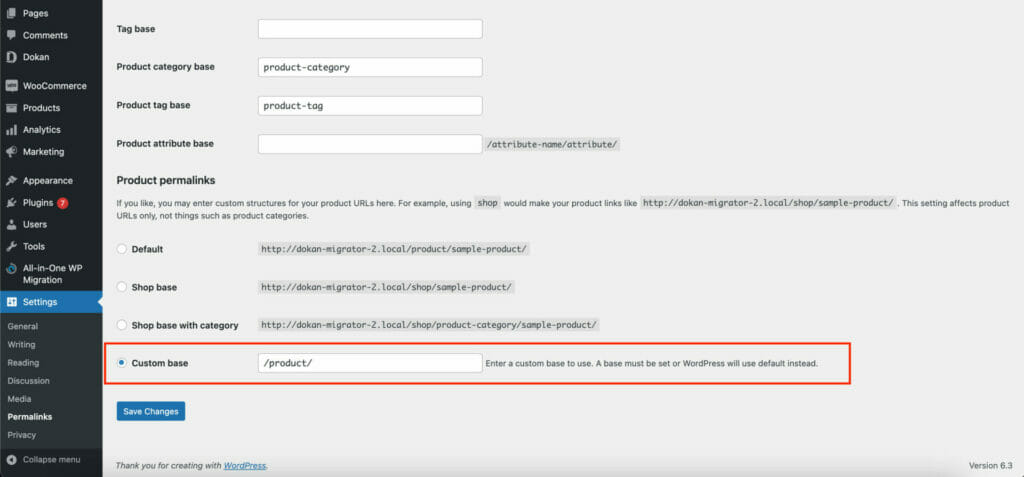Click the Default sample product URL text
Viewport: 1024px width, 477px height.
tap(394, 249)
